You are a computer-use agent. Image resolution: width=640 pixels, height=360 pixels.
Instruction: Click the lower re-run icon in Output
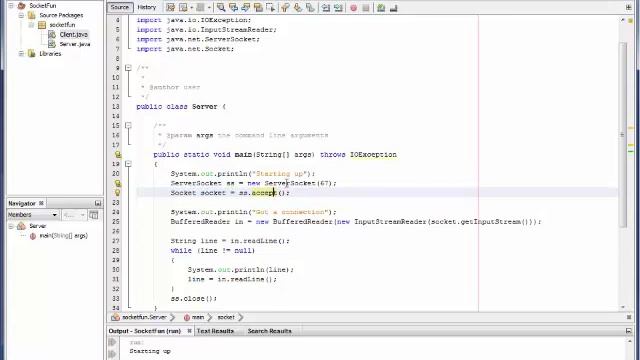tap(113, 354)
